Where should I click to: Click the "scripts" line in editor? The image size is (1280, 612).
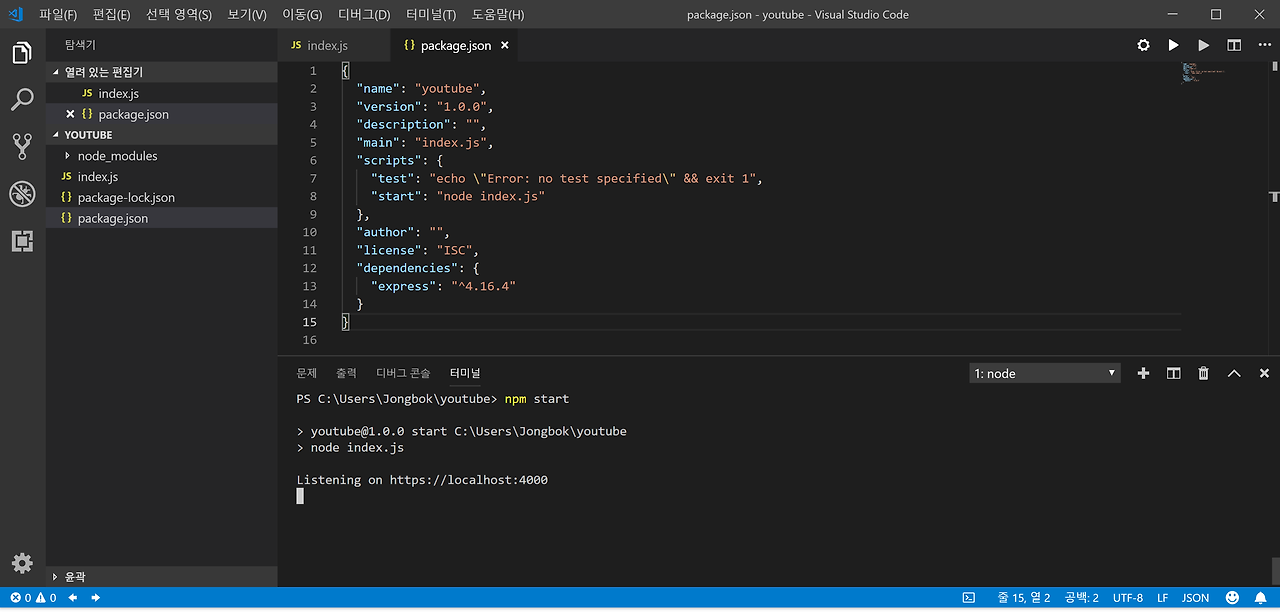pyautogui.click(x=399, y=160)
